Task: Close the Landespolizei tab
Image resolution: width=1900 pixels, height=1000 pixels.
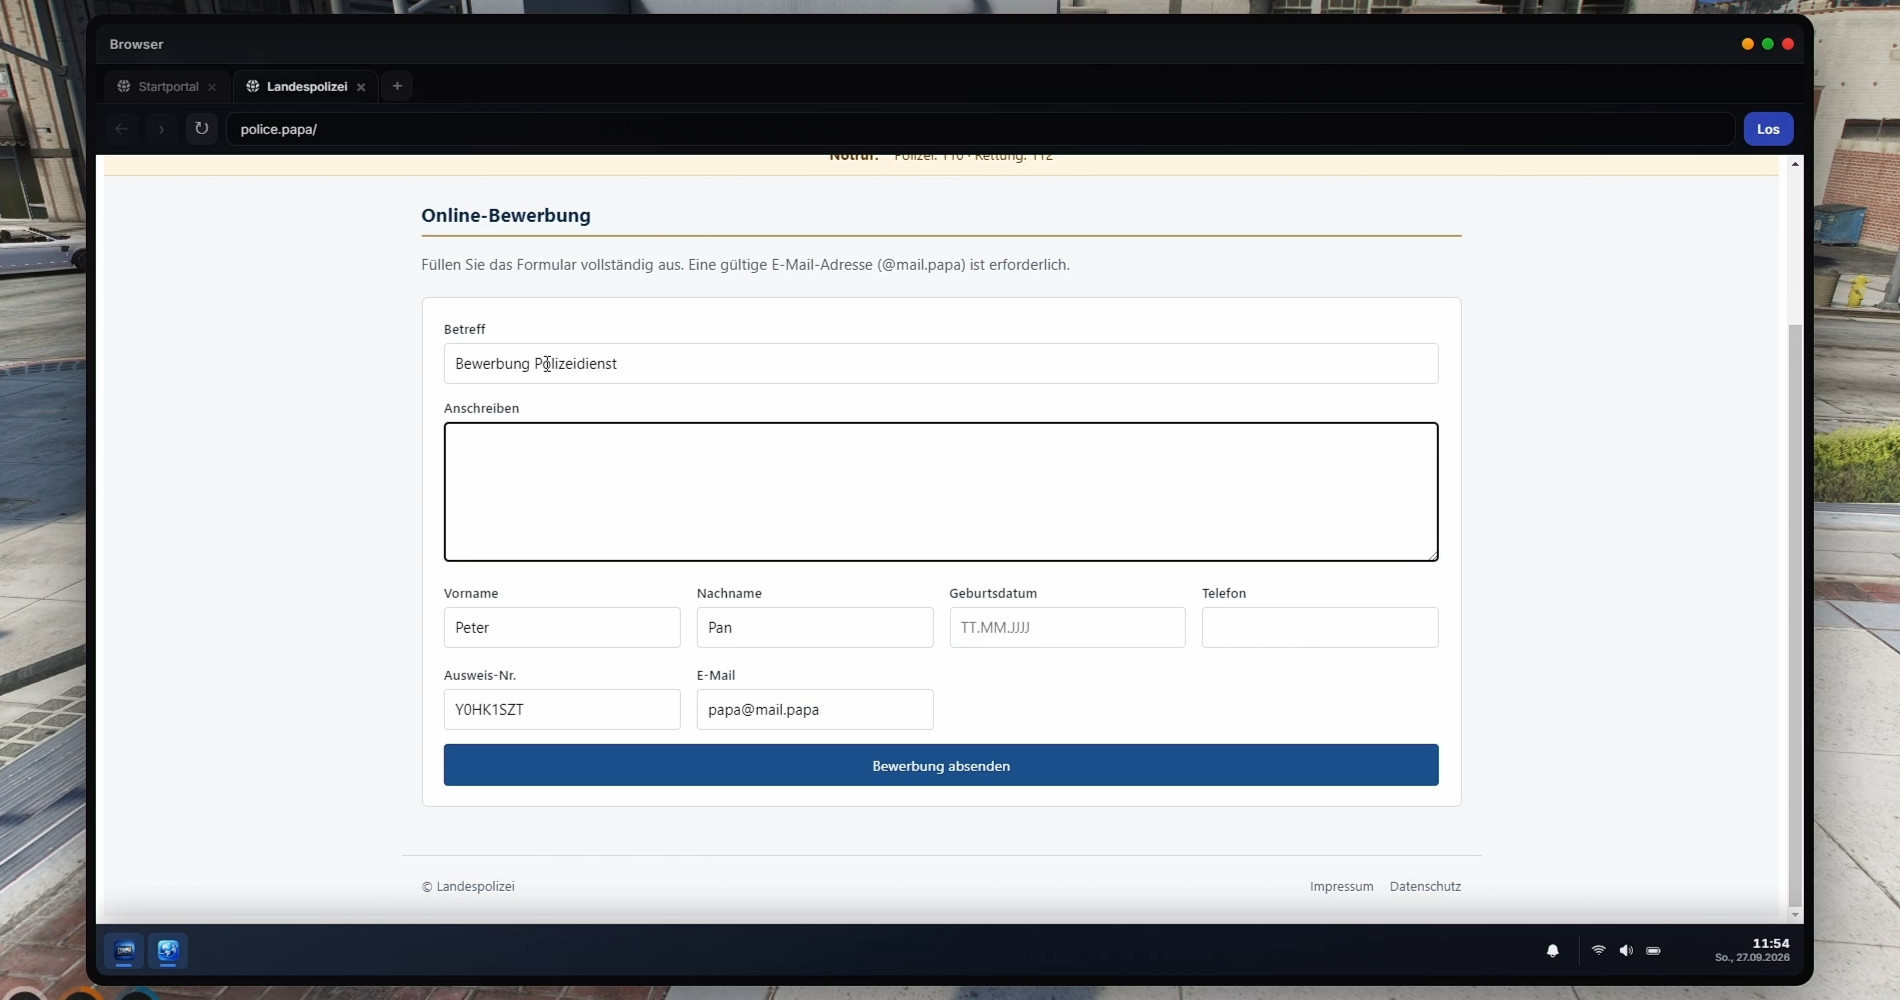Action: (361, 87)
